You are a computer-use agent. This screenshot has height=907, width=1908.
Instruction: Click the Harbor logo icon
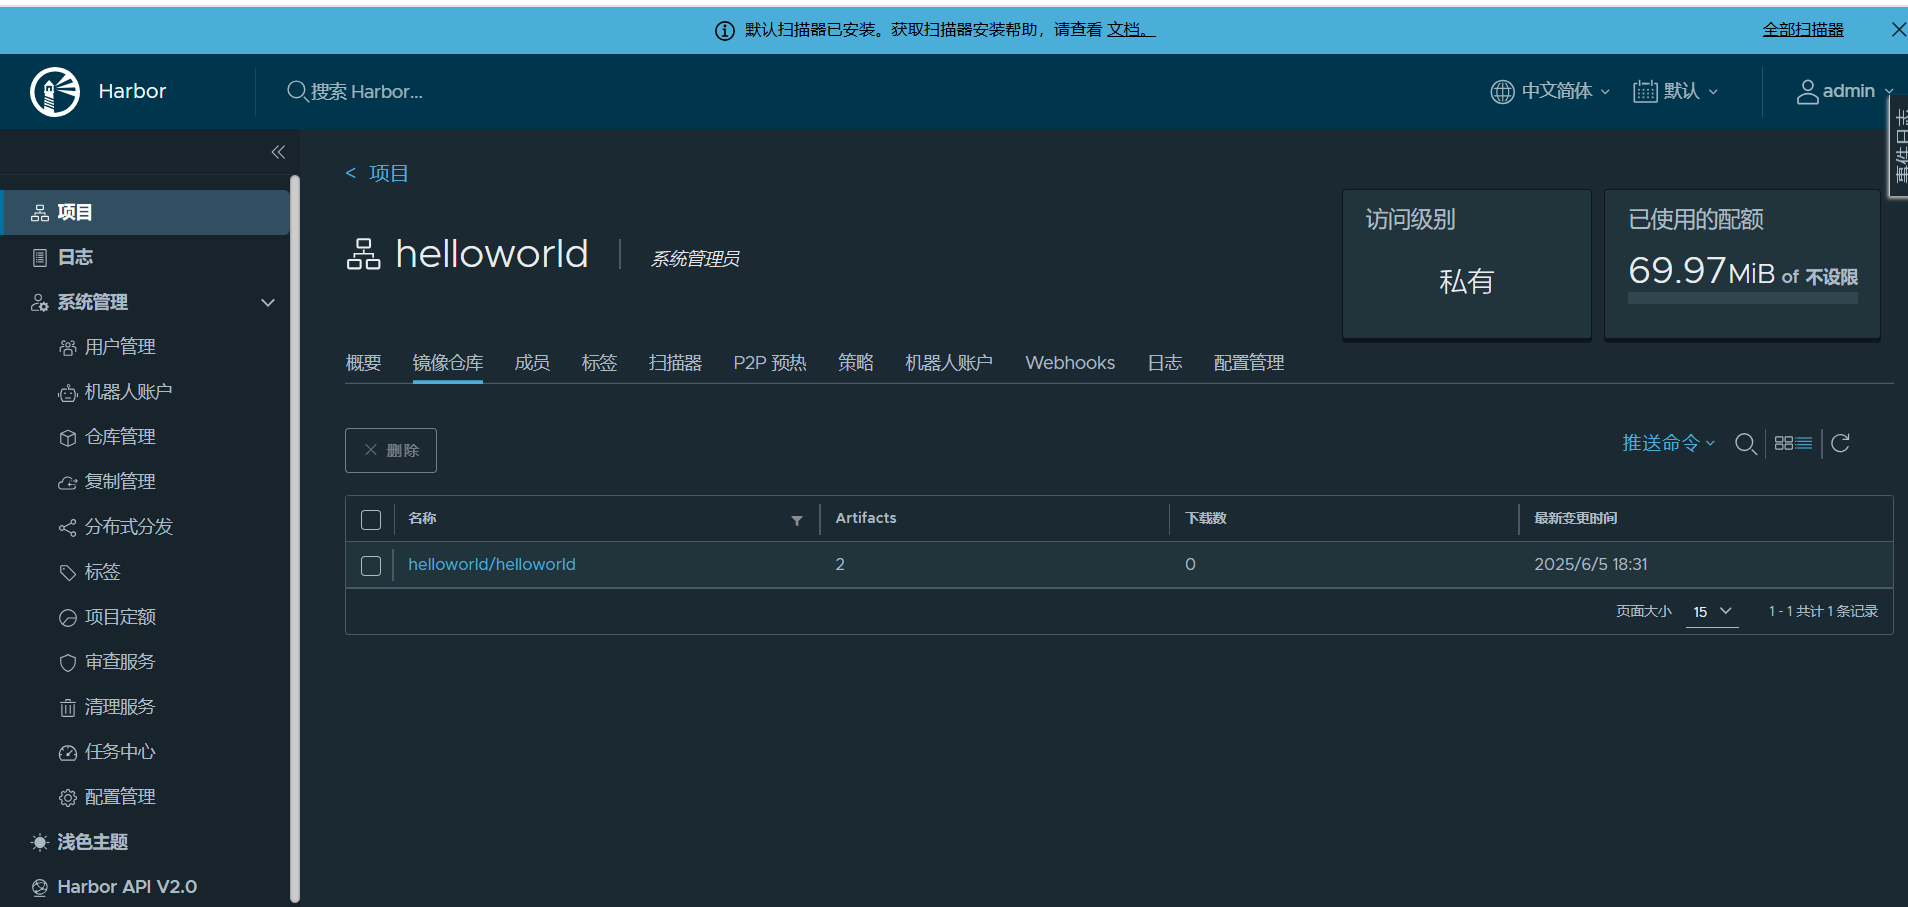pyautogui.click(x=55, y=92)
